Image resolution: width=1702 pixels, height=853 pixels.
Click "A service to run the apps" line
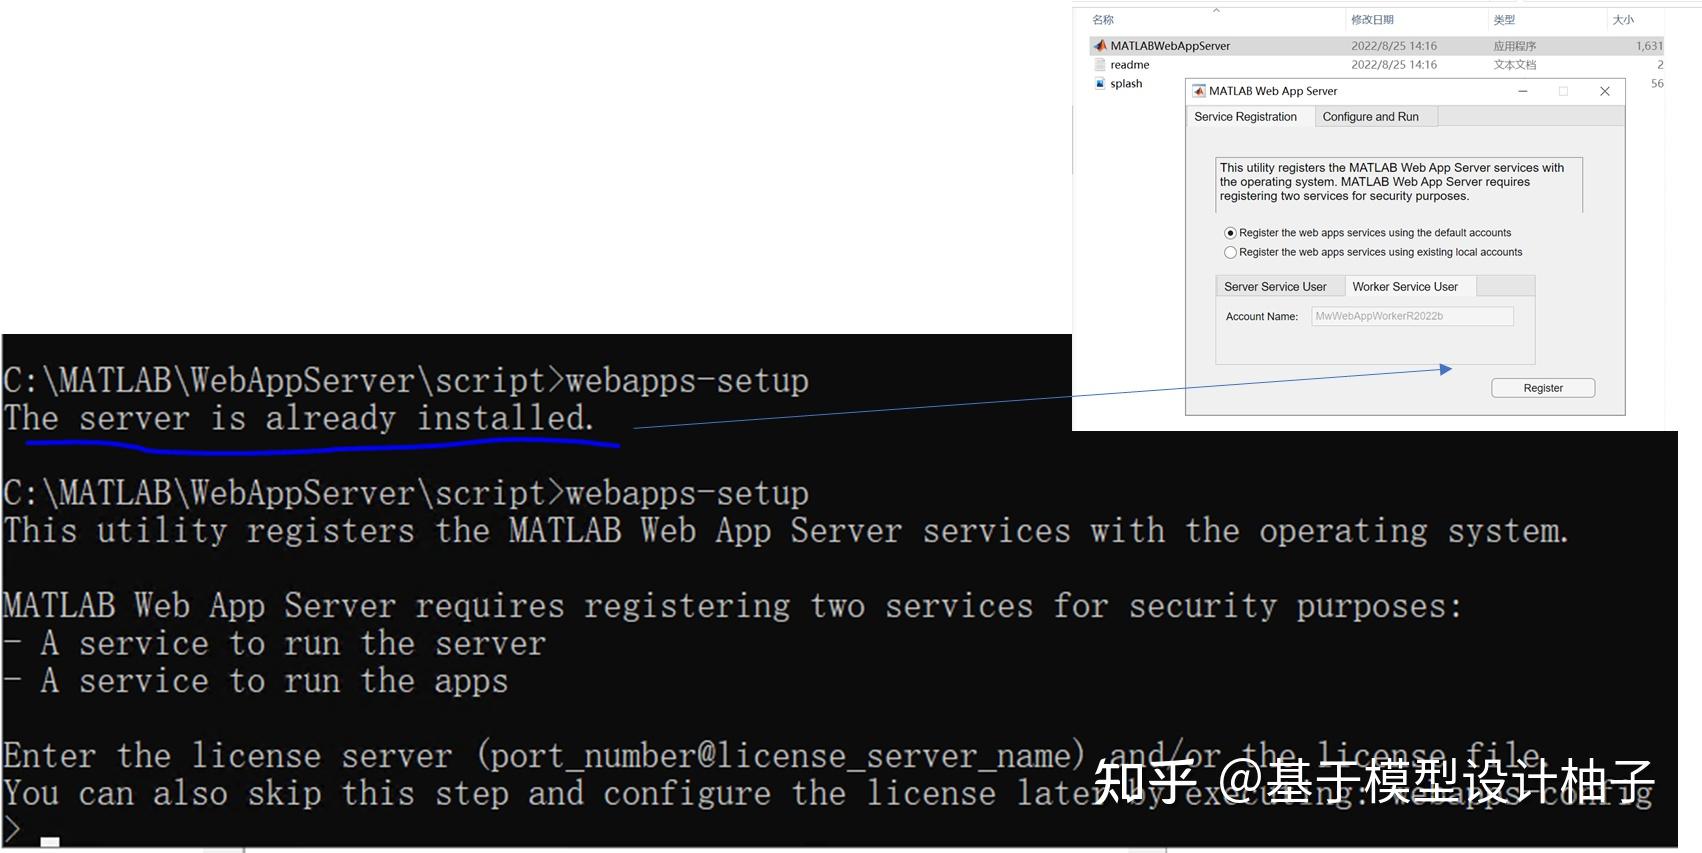click(x=256, y=681)
